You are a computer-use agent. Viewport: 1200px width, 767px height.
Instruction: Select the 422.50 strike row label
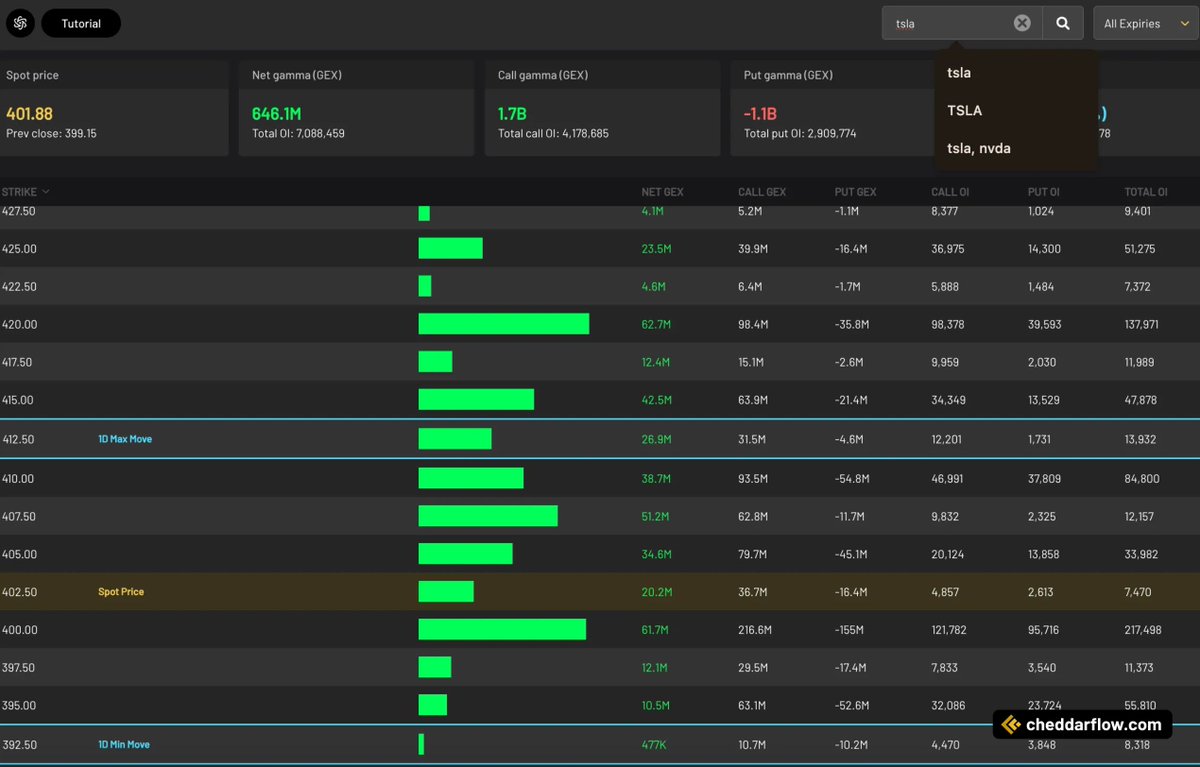[19, 287]
